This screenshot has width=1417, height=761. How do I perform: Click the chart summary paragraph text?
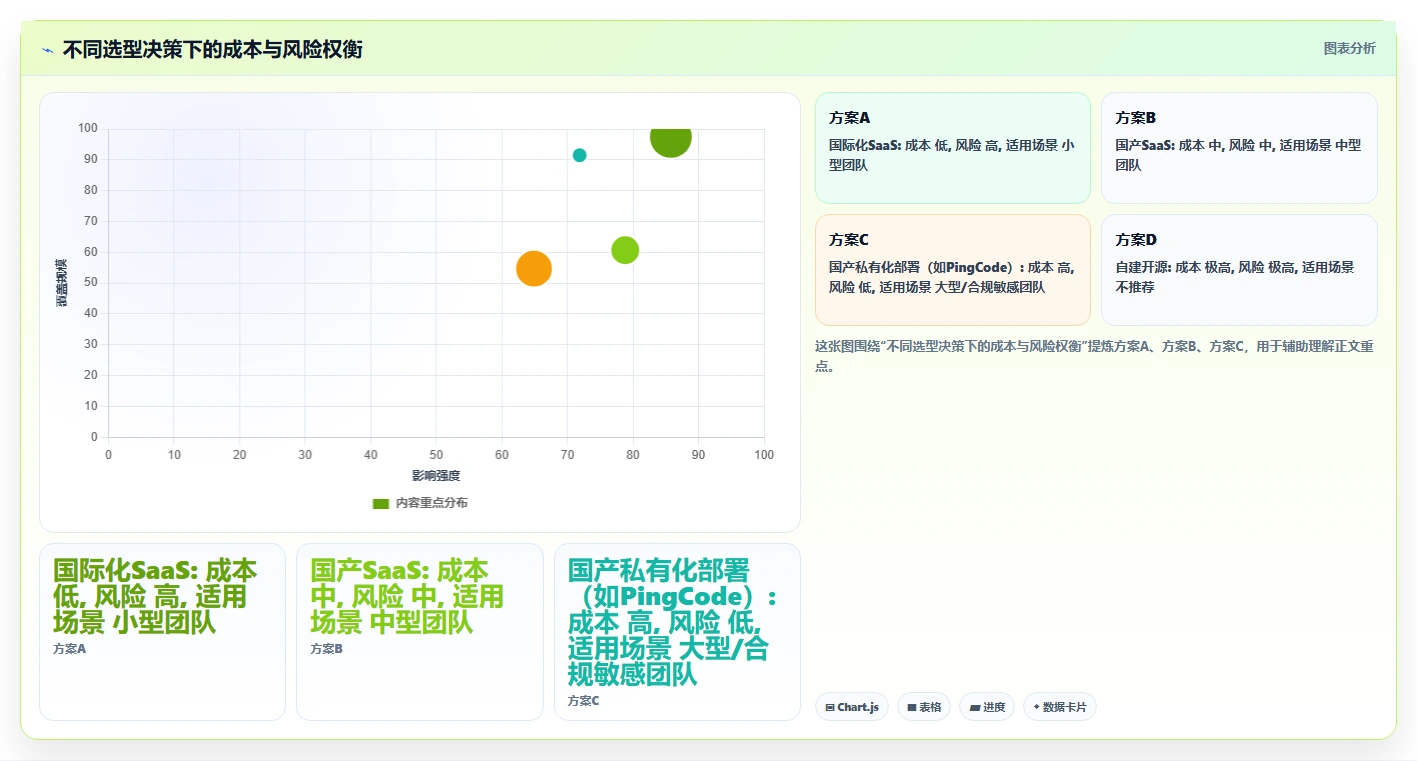coord(1095,356)
